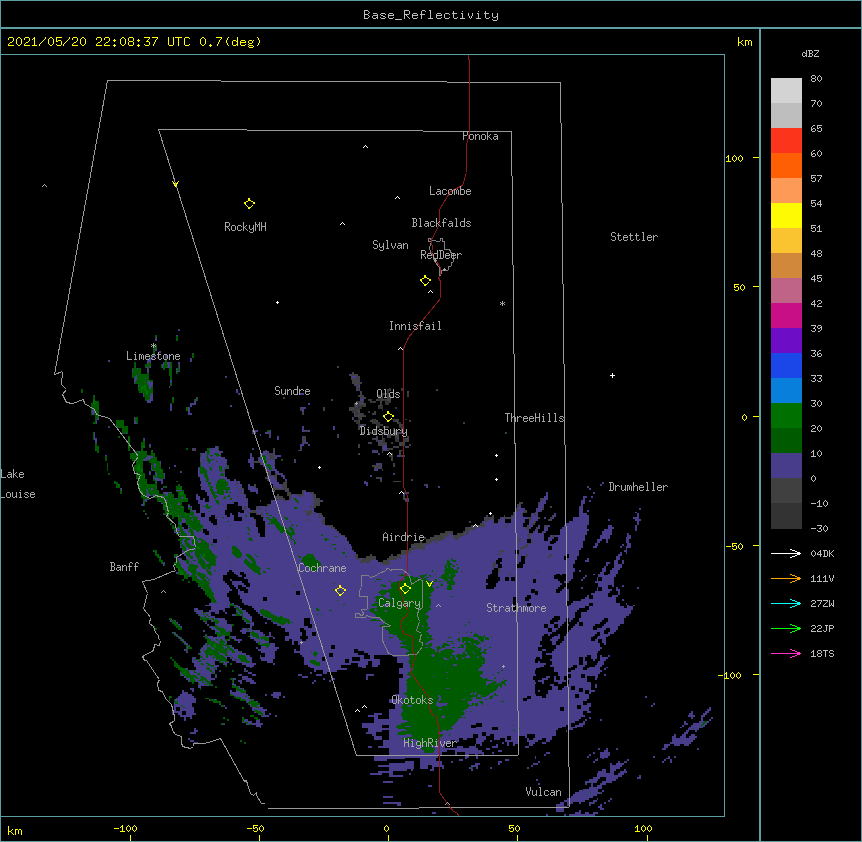Click the Vulcan town label
The image size is (862, 842).
(x=543, y=792)
